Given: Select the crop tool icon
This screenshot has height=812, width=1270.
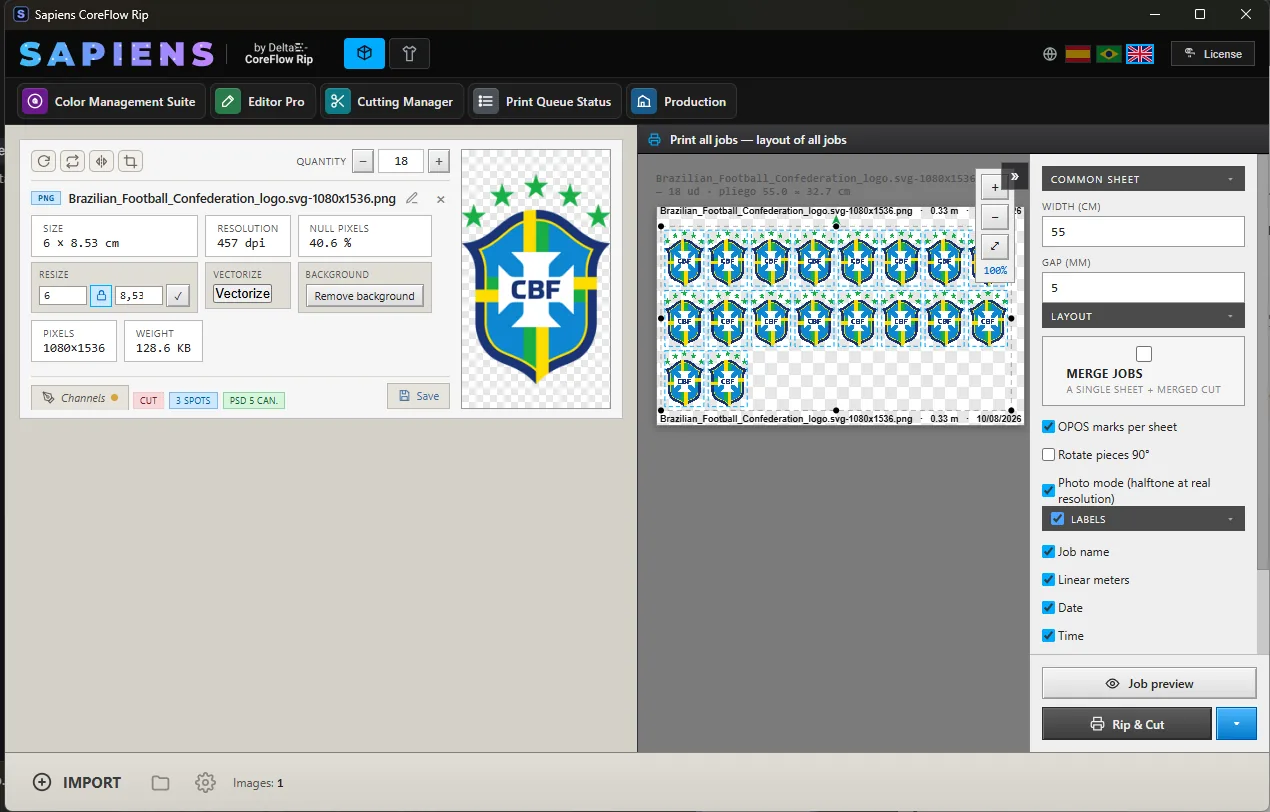Looking at the screenshot, I should [x=130, y=161].
